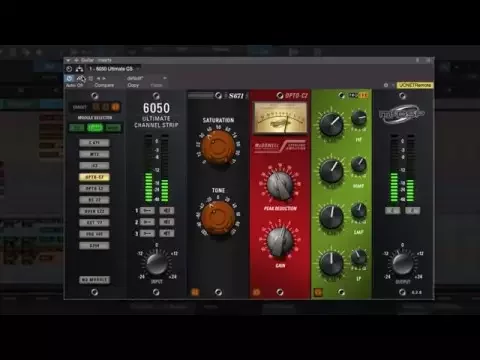Click the small LF frequency knob on EQ
480x360 pixels.
tap(359, 257)
